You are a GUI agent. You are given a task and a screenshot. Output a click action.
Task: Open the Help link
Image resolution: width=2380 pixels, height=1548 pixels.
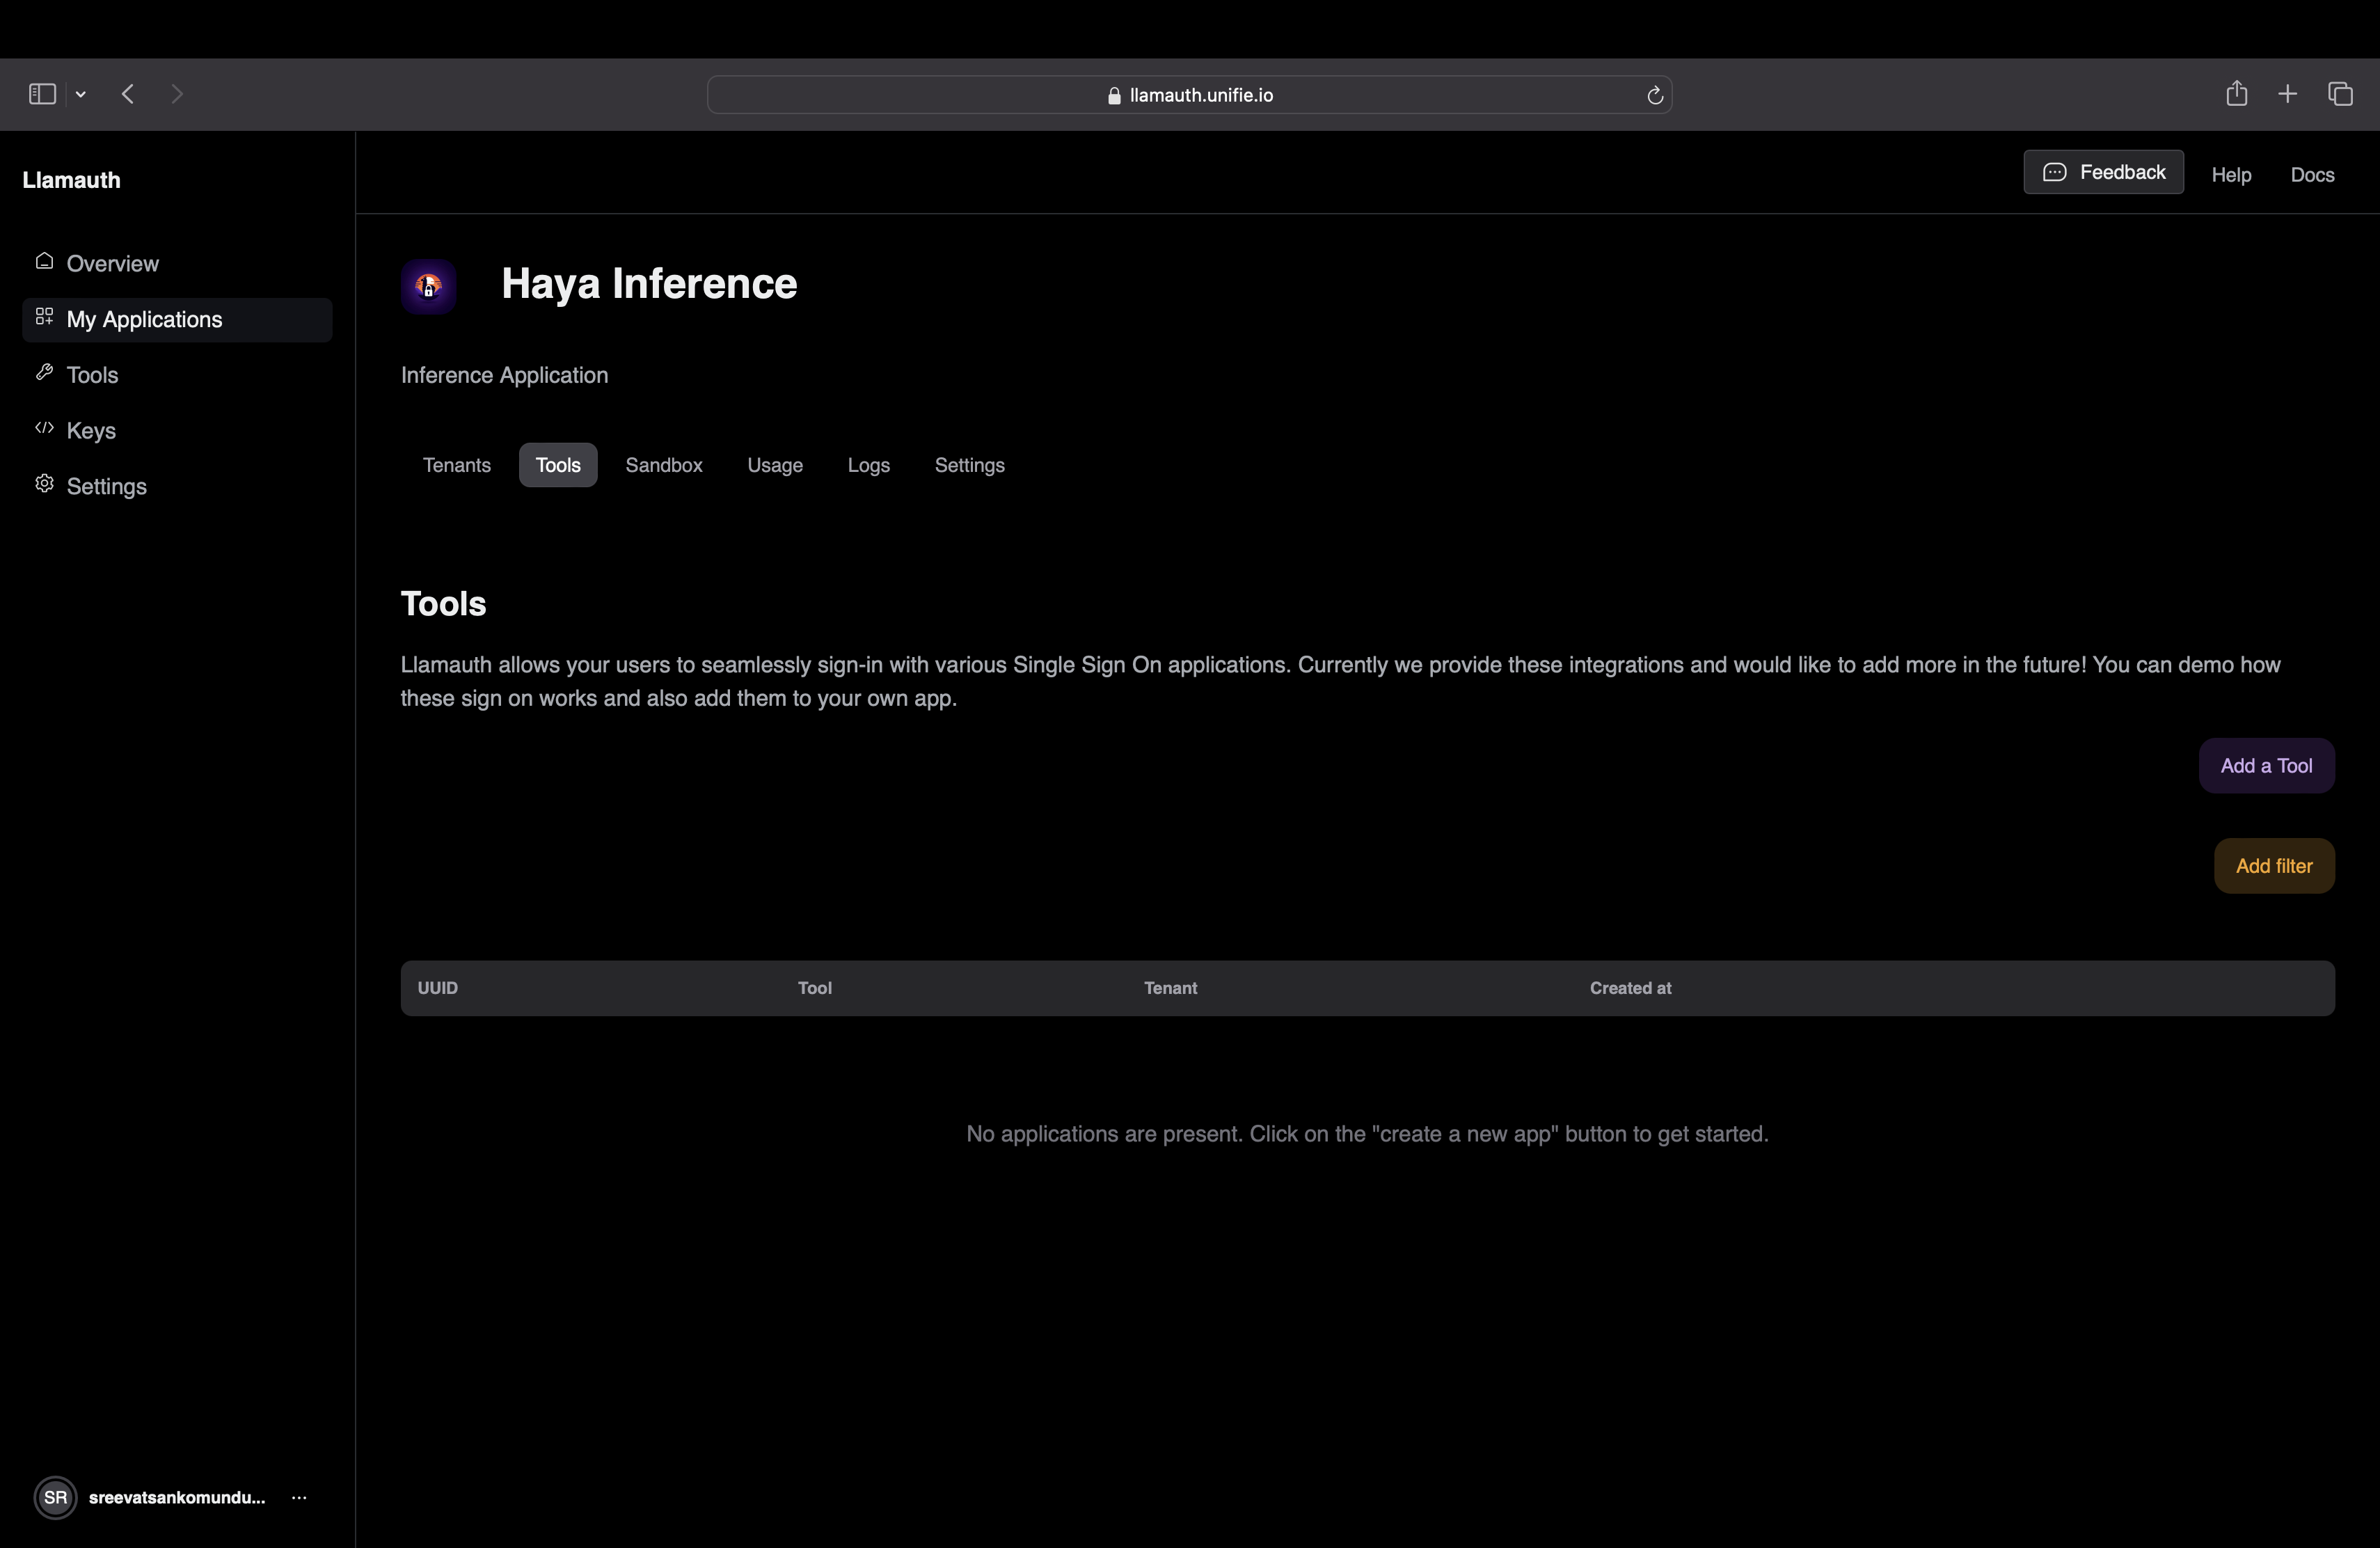pyautogui.click(x=2231, y=175)
